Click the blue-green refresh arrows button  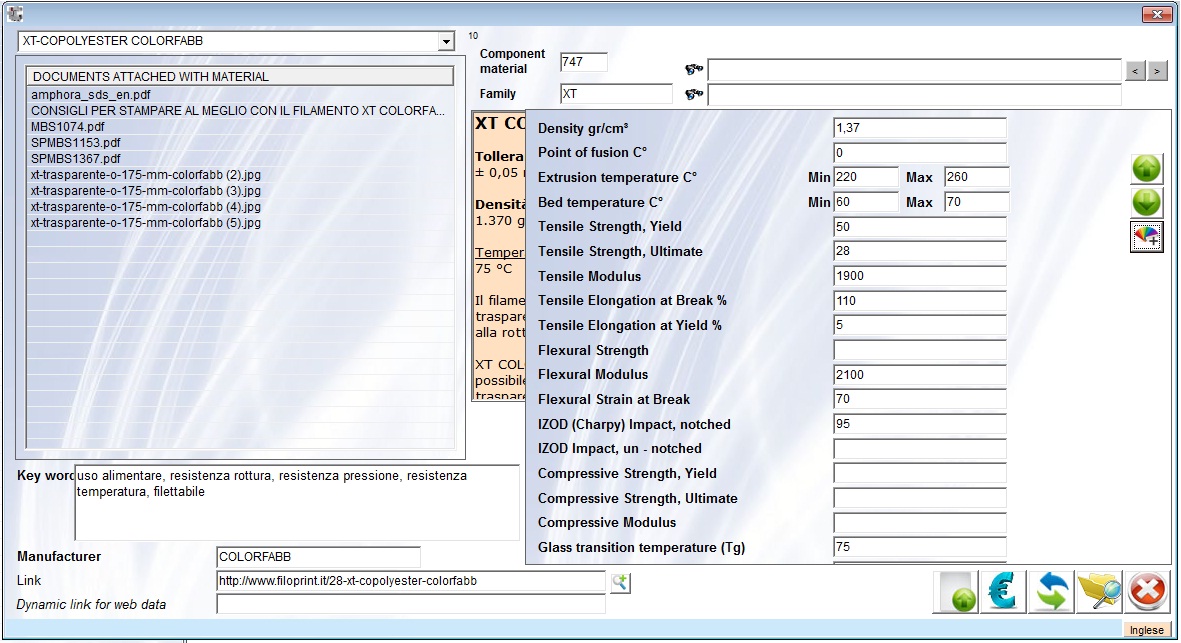(1051, 592)
